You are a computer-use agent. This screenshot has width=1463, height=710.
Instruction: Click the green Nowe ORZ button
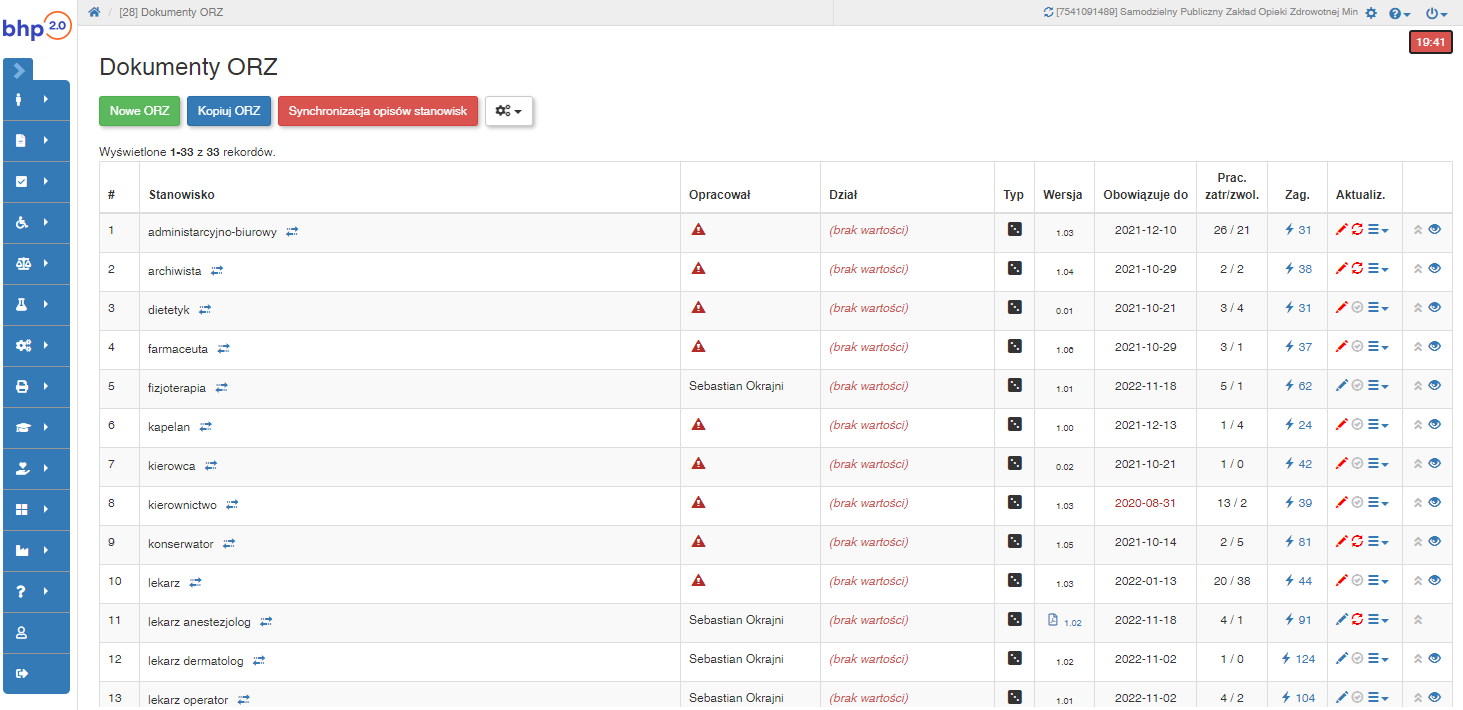point(140,111)
